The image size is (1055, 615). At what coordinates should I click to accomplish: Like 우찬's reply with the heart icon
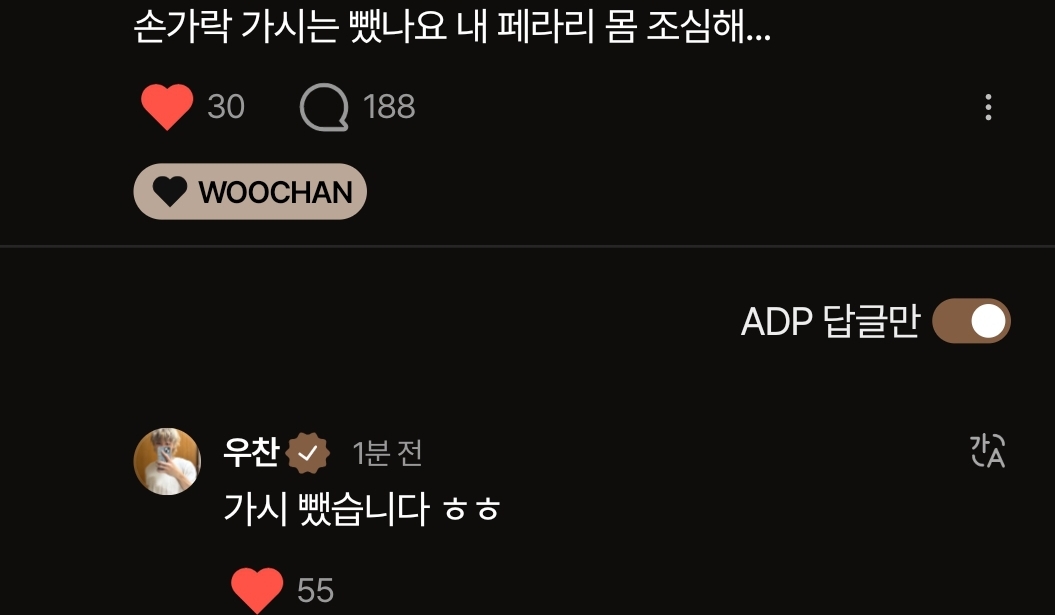click(x=257, y=589)
